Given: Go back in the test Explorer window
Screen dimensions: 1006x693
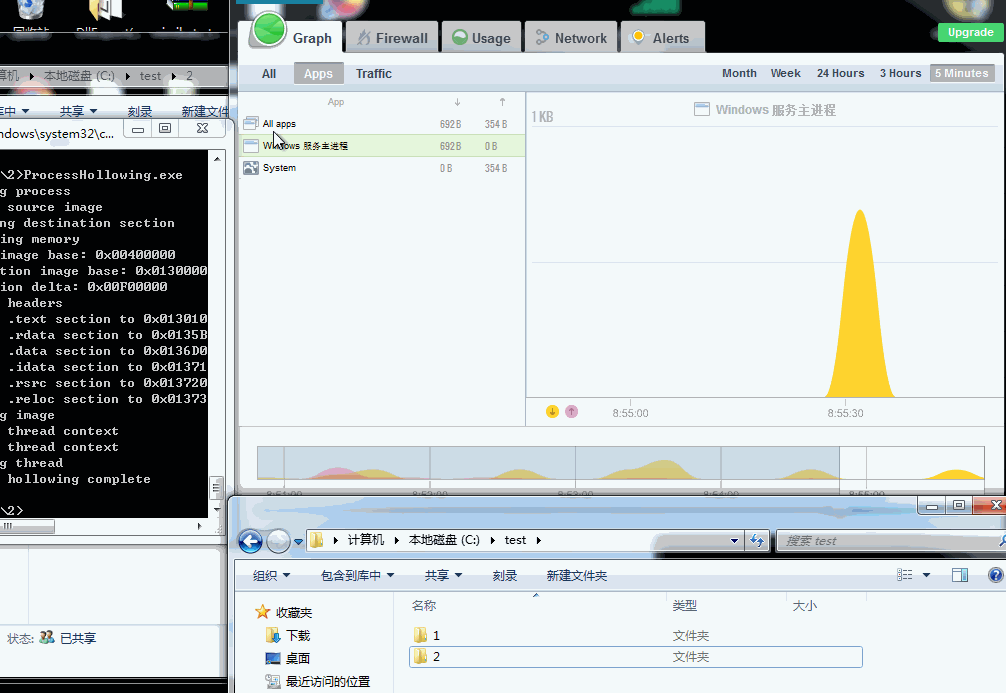Looking at the screenshot, I should (250, 541).
